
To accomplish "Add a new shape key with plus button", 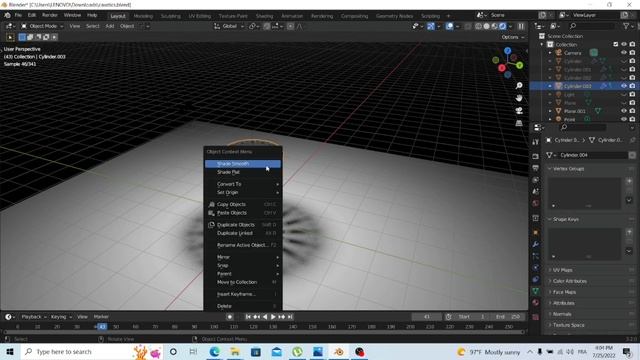I will pos(629,232).
